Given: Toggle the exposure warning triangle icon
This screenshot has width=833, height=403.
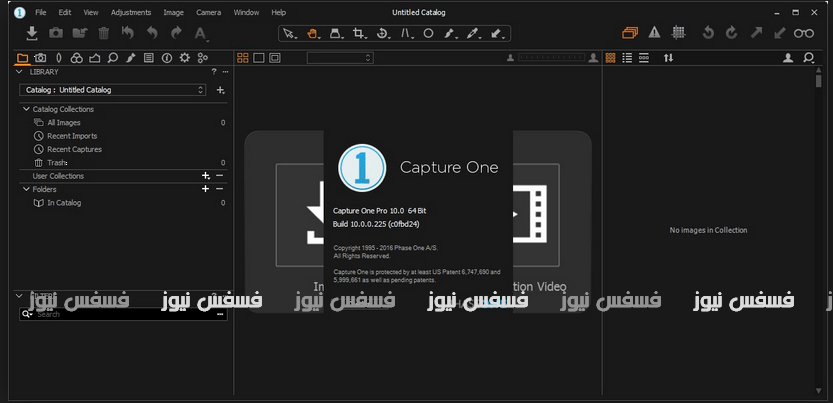Looking at the screenshot, I should (654, 33).
